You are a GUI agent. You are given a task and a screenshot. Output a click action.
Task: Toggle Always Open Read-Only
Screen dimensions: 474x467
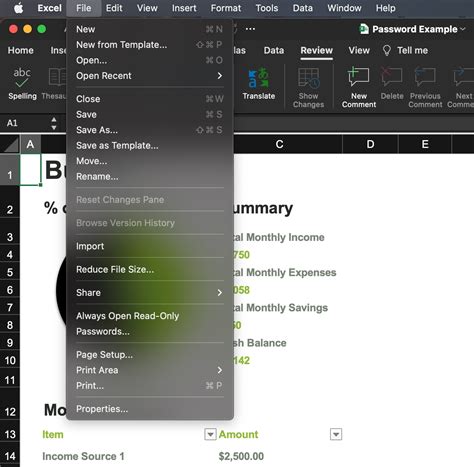pos(150,316)
